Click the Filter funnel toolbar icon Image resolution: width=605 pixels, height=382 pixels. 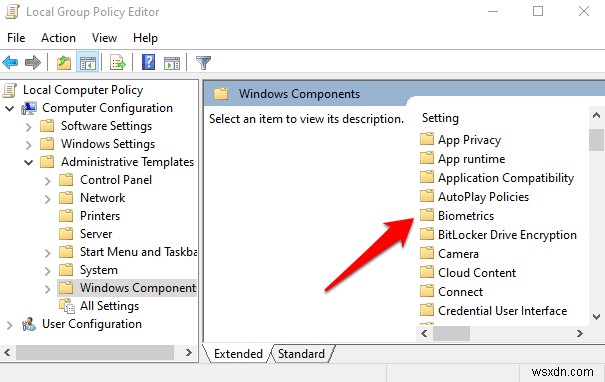(203, 63)
